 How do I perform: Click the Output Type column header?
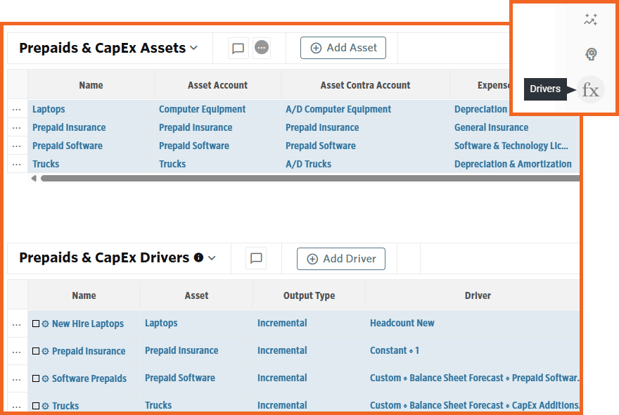click(x=309, y=296)
